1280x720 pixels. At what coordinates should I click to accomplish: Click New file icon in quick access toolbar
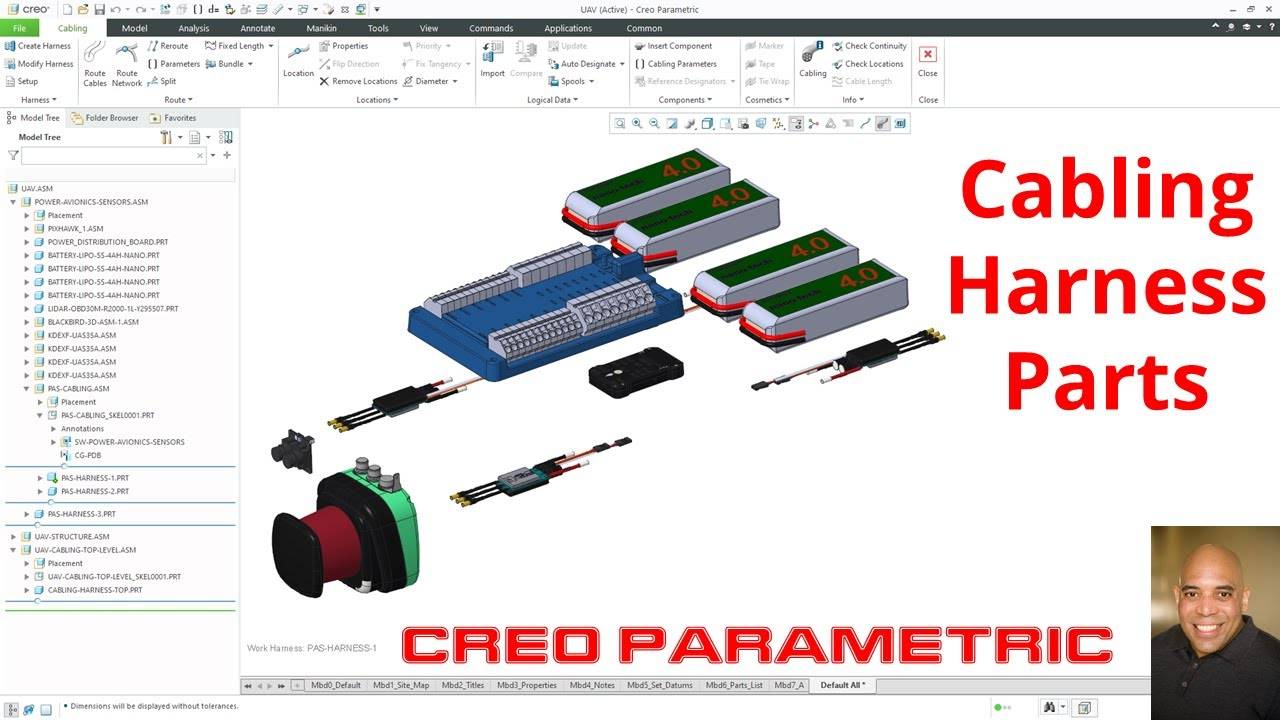click(67, 9)
